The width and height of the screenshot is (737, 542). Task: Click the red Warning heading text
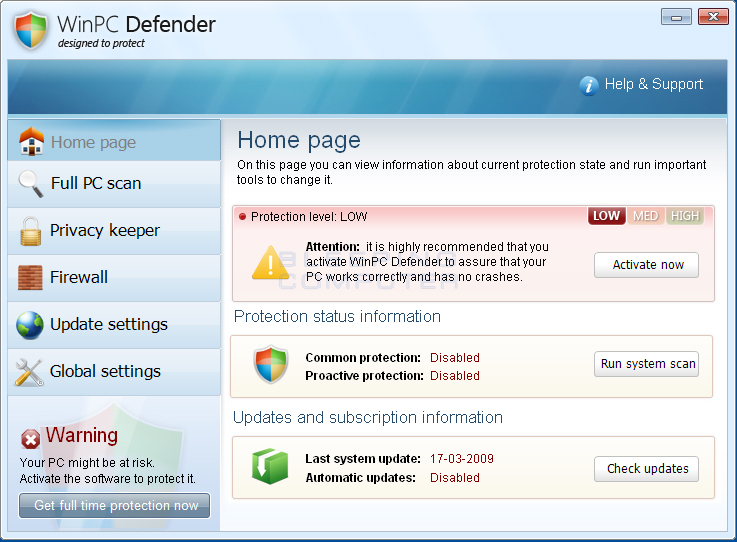point(82,435)
